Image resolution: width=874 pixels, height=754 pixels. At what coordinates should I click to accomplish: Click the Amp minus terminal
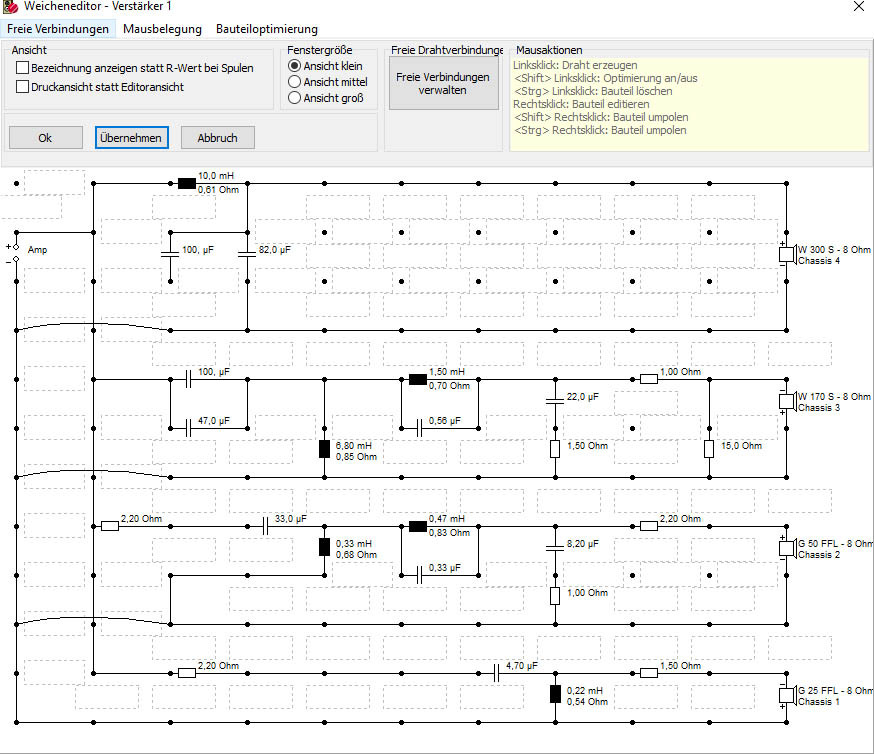[16, 259]
